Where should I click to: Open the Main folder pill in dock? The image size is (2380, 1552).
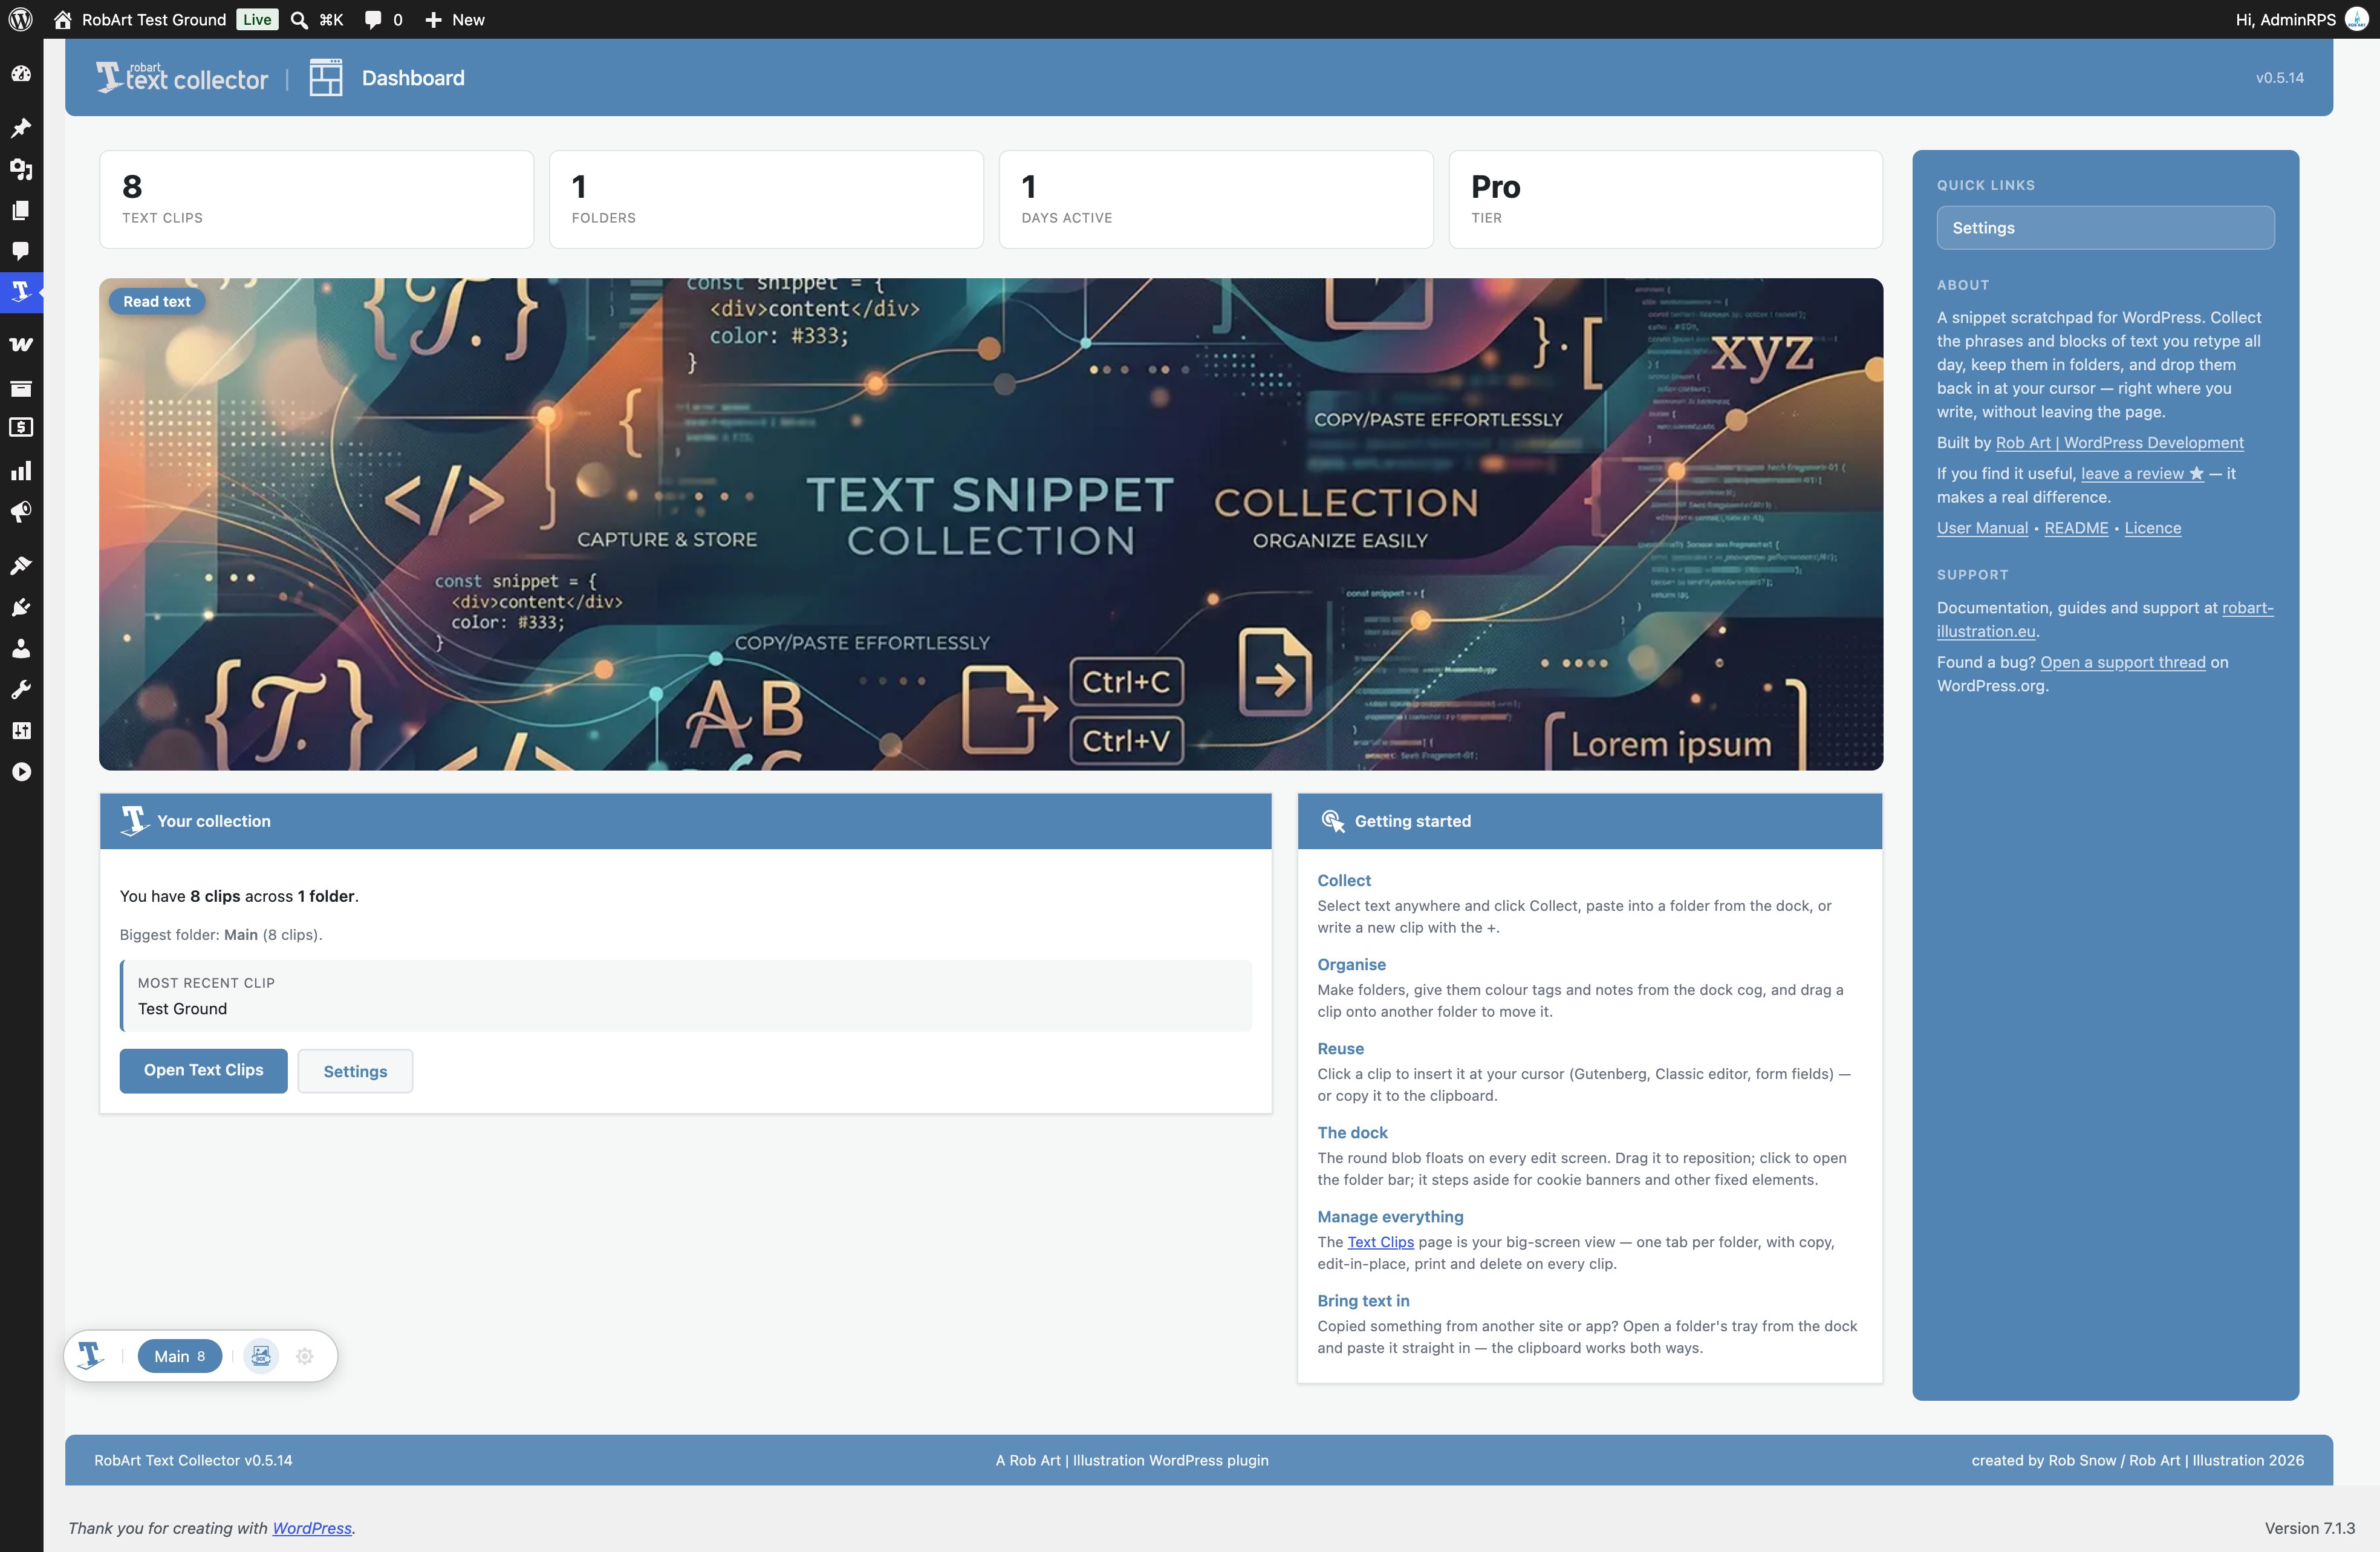point(180,1356)
